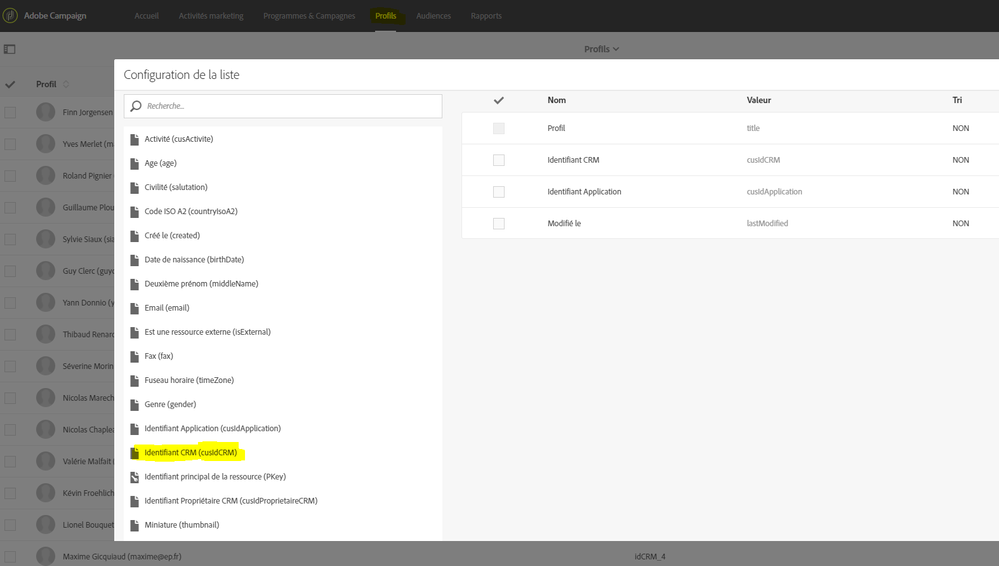Click the select-all checkmark column header

click(498, 100)
